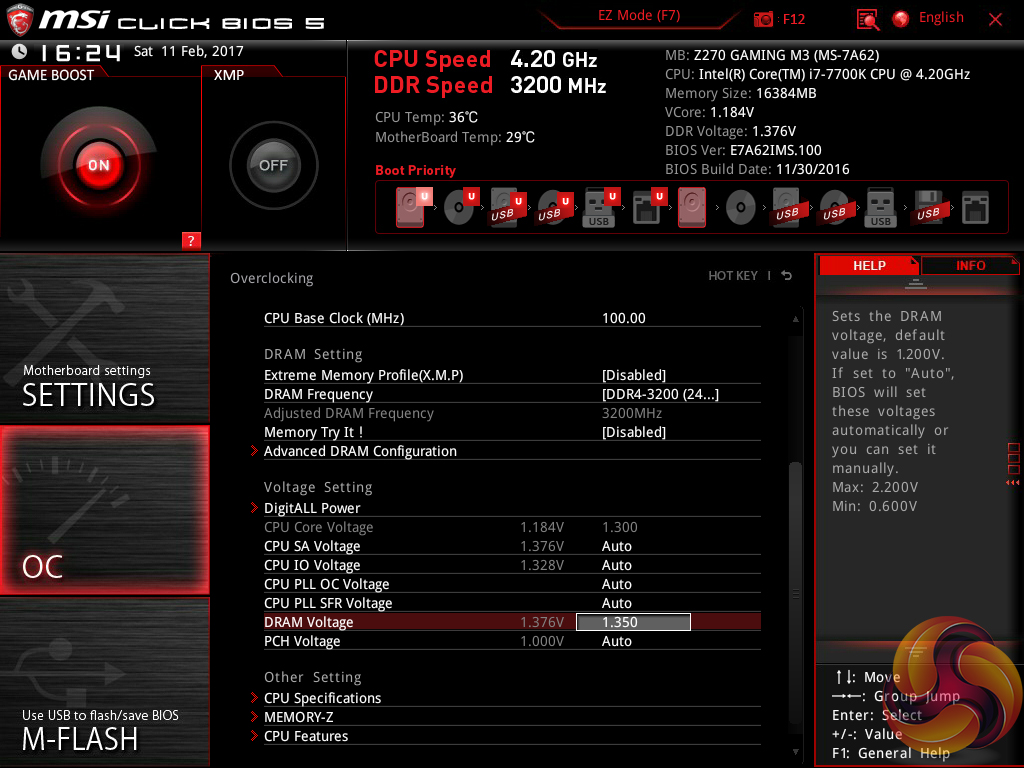Click the scroll down arrow of settings list
The height and width of the screenshot is (768, 1024).
[795, 752]
